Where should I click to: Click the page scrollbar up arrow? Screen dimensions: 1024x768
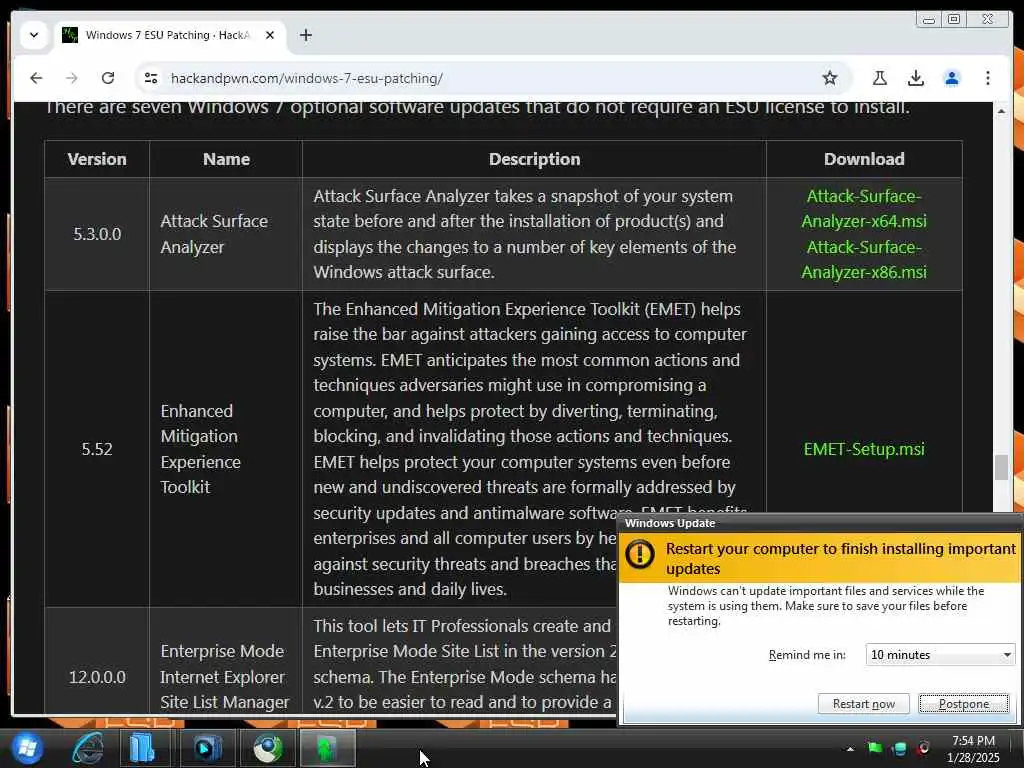[x=1001, y=112]
